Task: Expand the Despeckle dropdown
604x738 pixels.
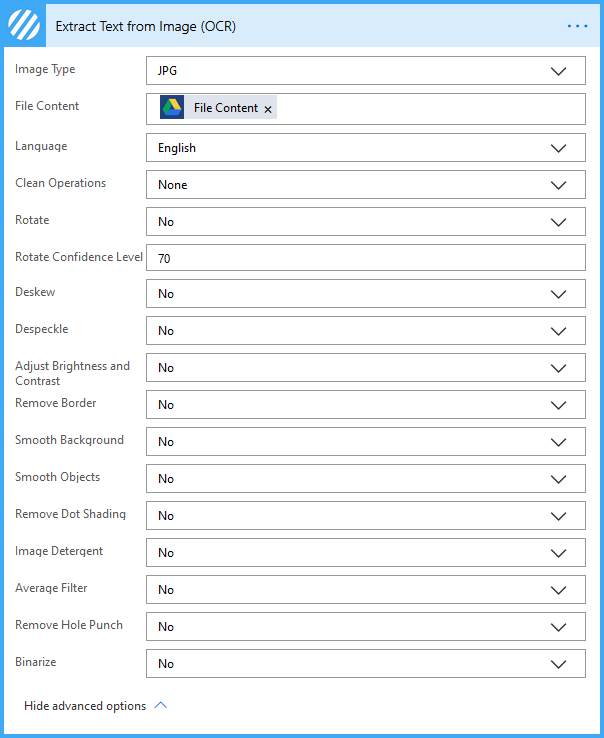Action: coord(366,330)
